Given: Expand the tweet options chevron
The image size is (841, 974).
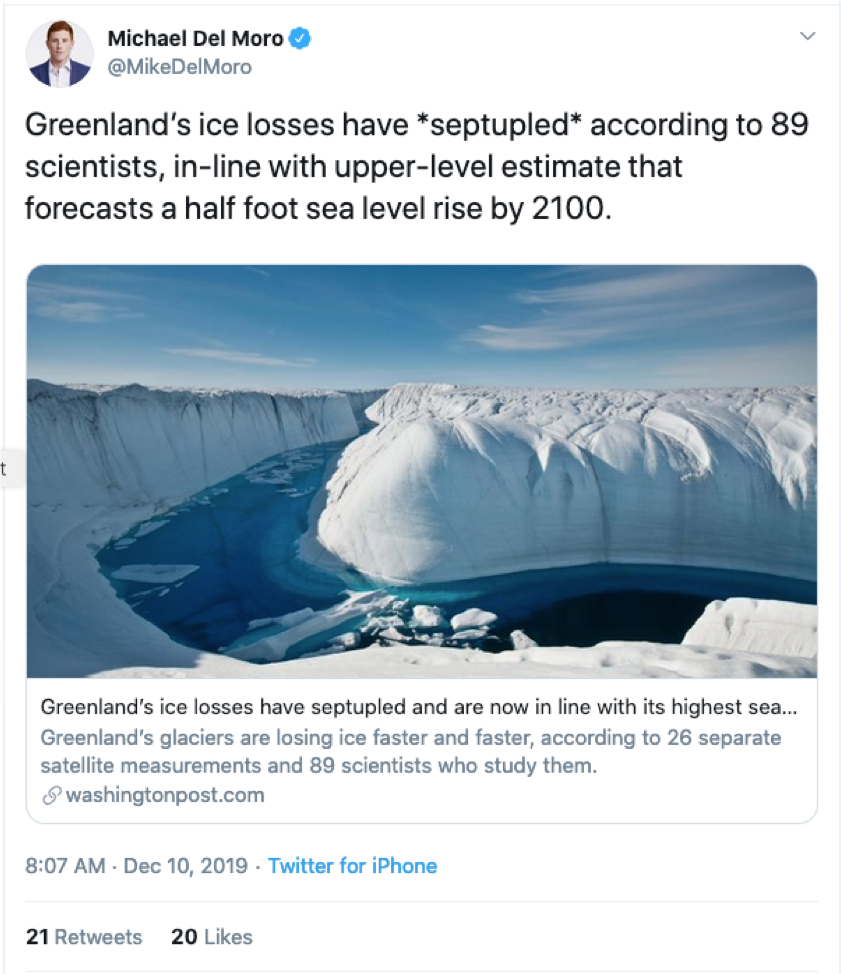Looking at the screenshot, I should click(808, 37).
